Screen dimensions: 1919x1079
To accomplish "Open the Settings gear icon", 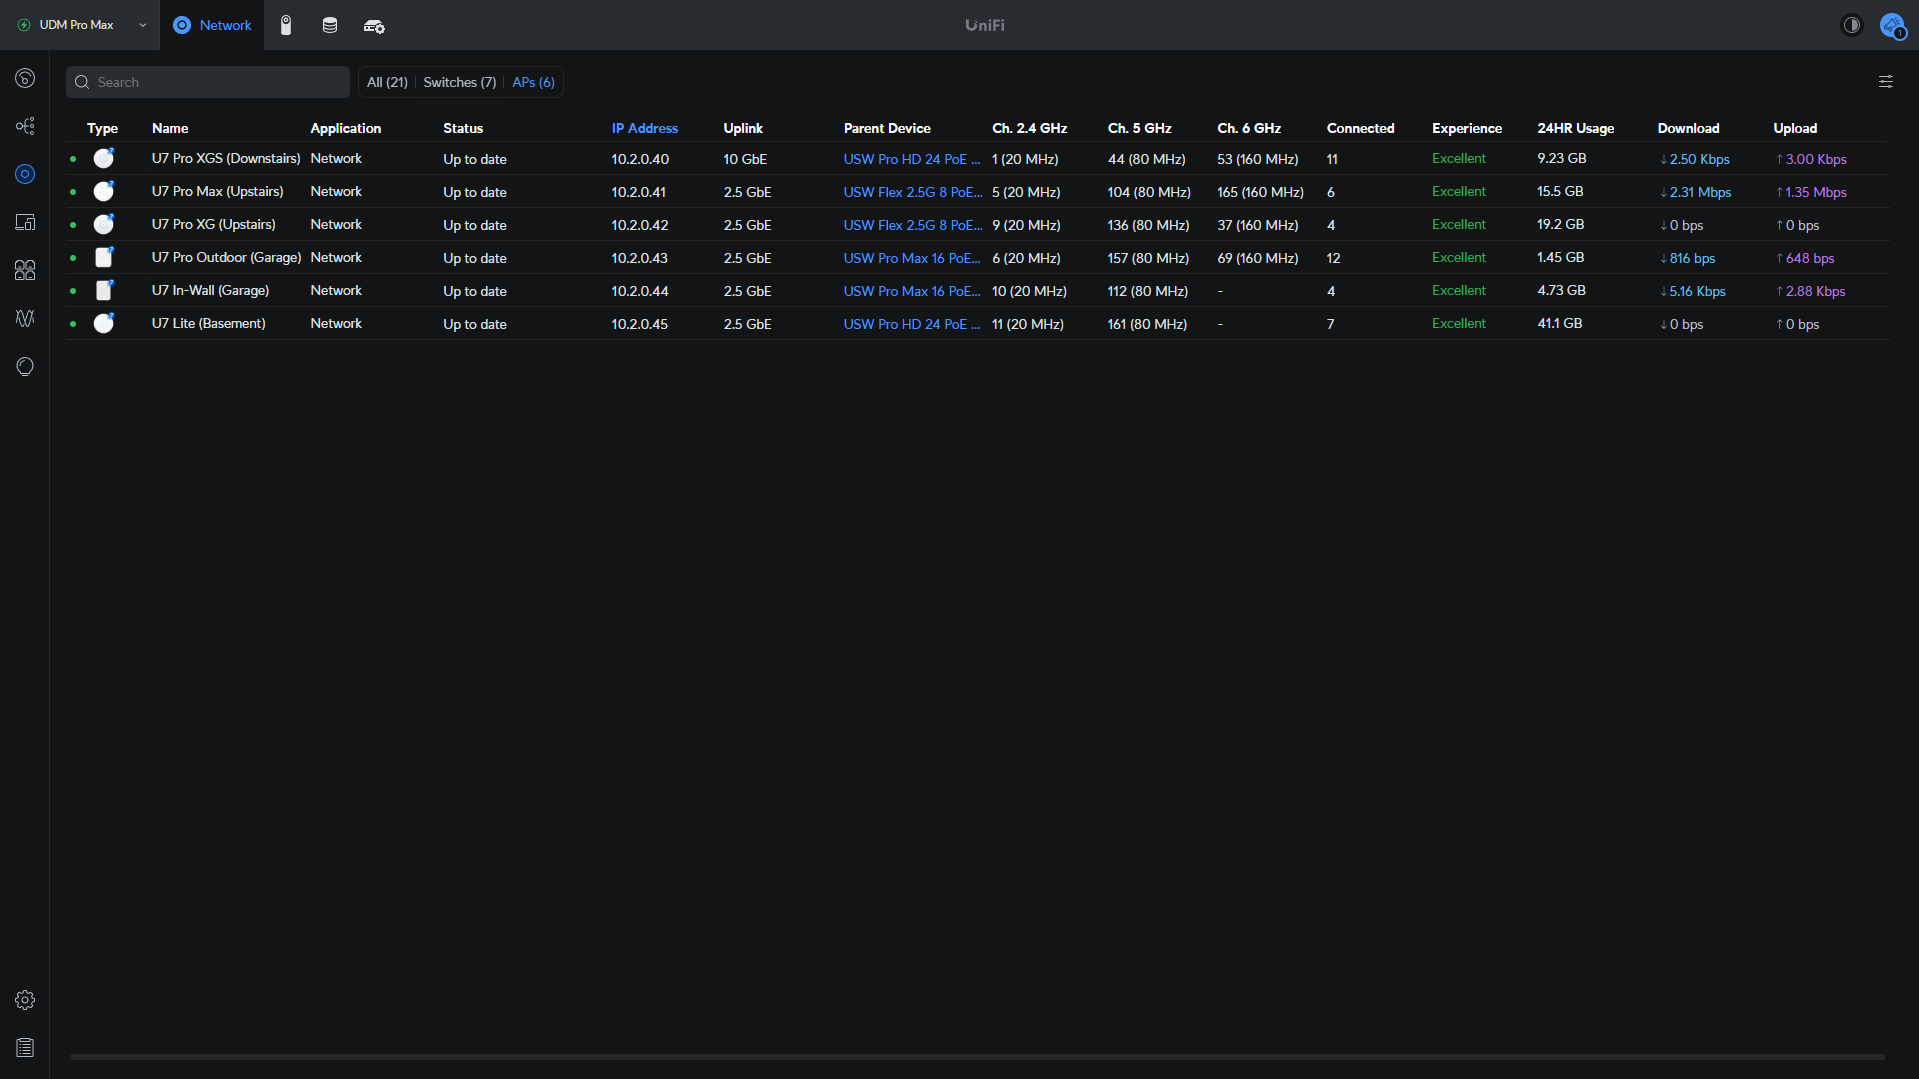I will click(25, 1000).
